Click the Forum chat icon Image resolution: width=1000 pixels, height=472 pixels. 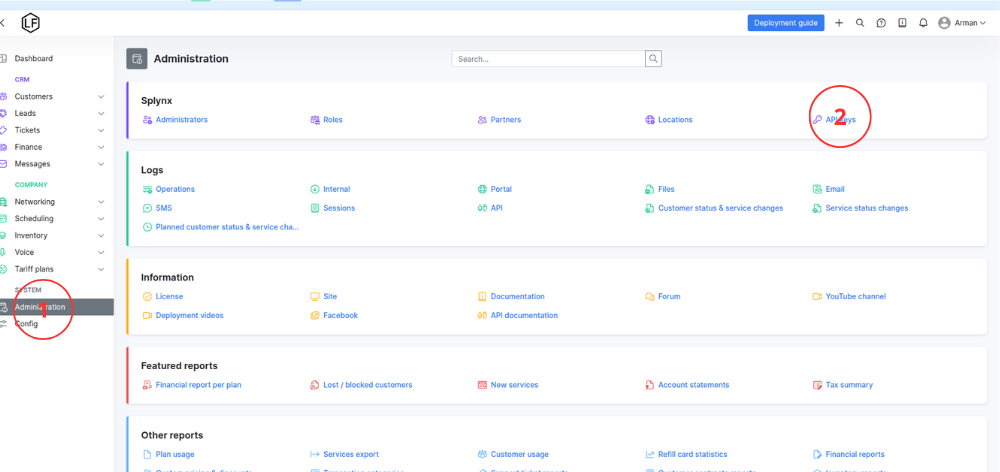tap(650, 297)
